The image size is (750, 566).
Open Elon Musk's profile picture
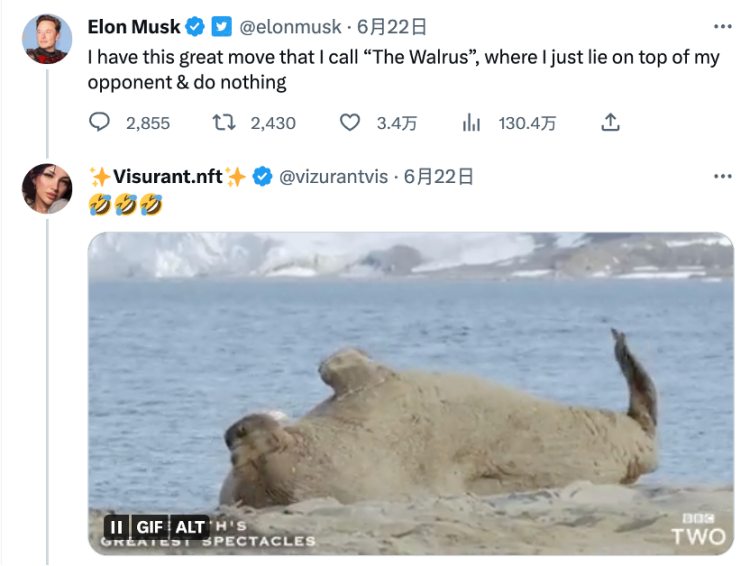pyautogui.click(x=46, y=39)
